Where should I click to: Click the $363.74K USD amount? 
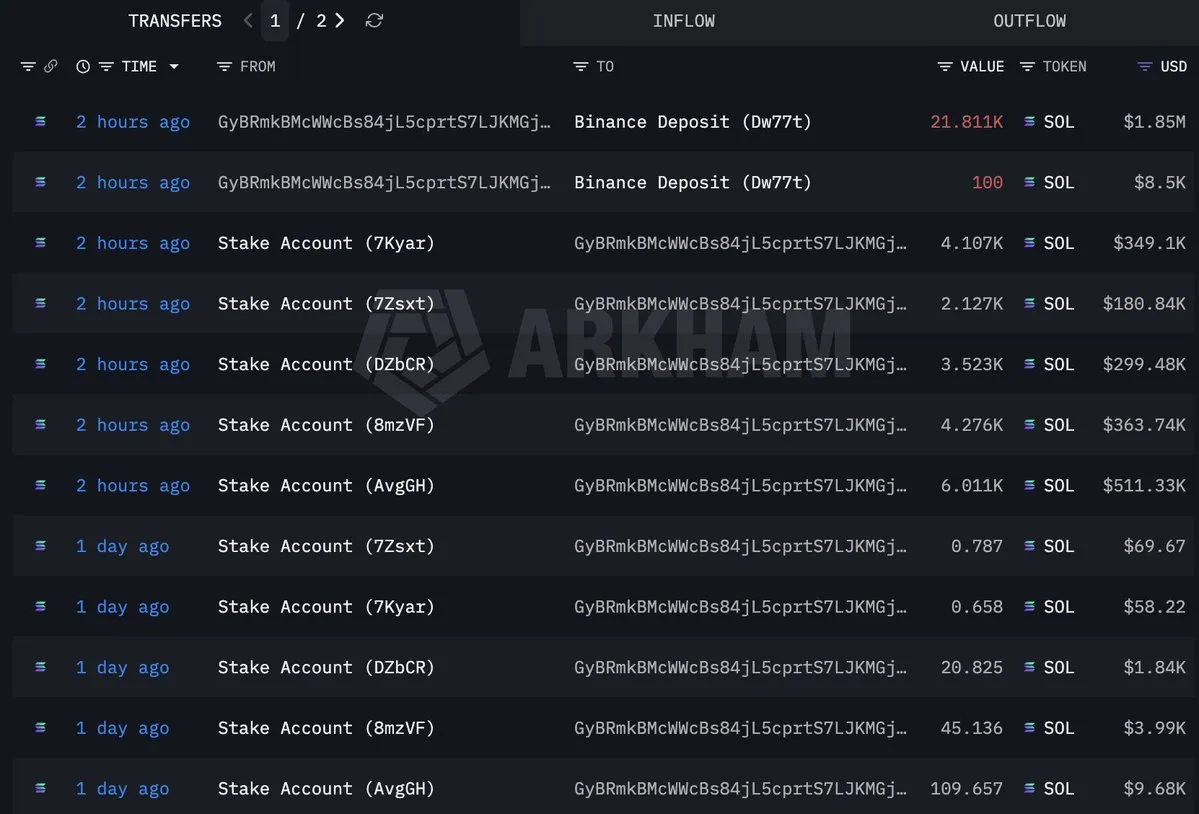[x=1144, y=424]
